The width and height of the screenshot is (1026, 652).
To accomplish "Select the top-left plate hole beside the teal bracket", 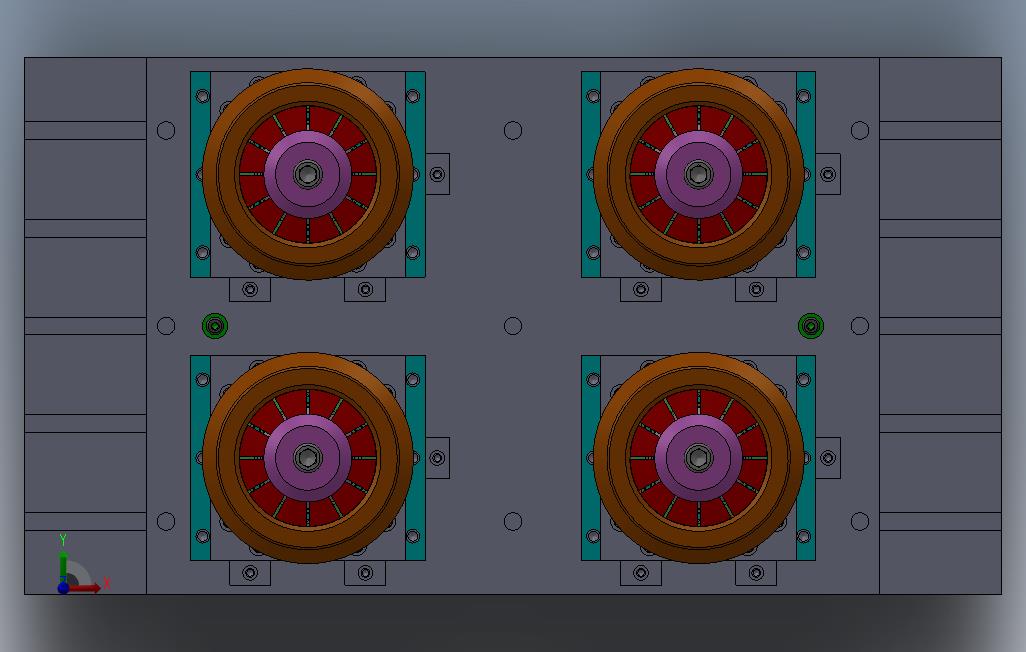I will [x=166, y=130].
